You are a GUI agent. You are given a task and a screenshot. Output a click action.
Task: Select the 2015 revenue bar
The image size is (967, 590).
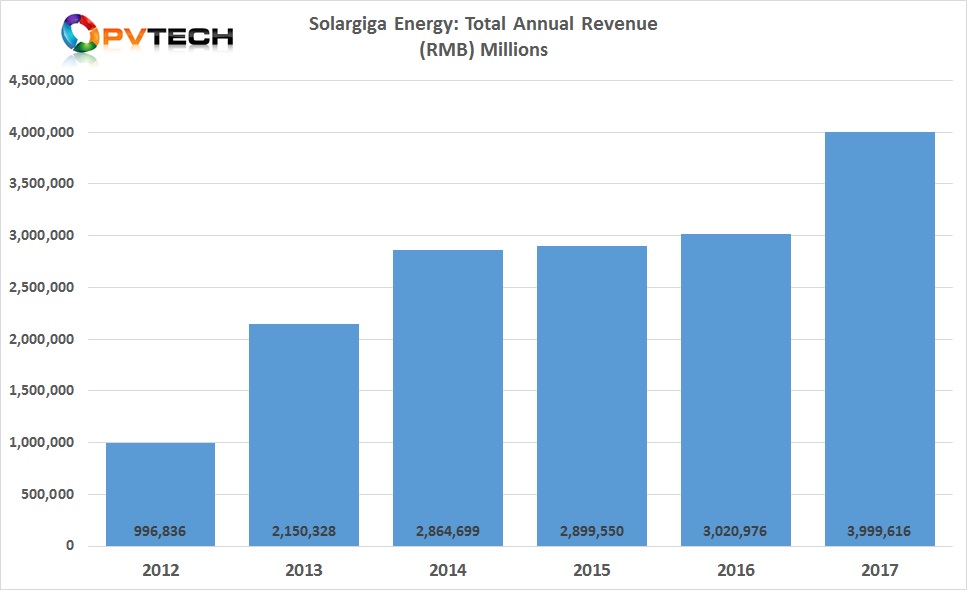[x=592, y=396]
